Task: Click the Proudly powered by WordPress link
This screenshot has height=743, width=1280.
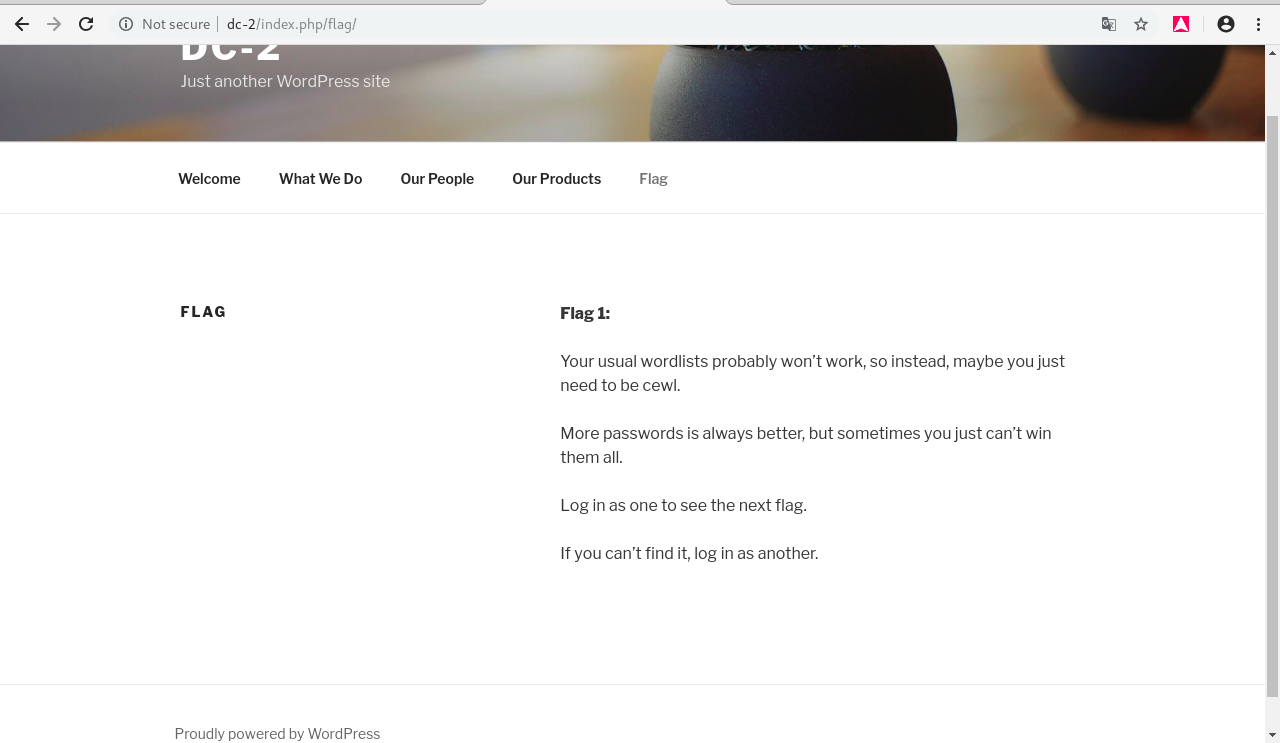Action: click(x=277, y=734)
